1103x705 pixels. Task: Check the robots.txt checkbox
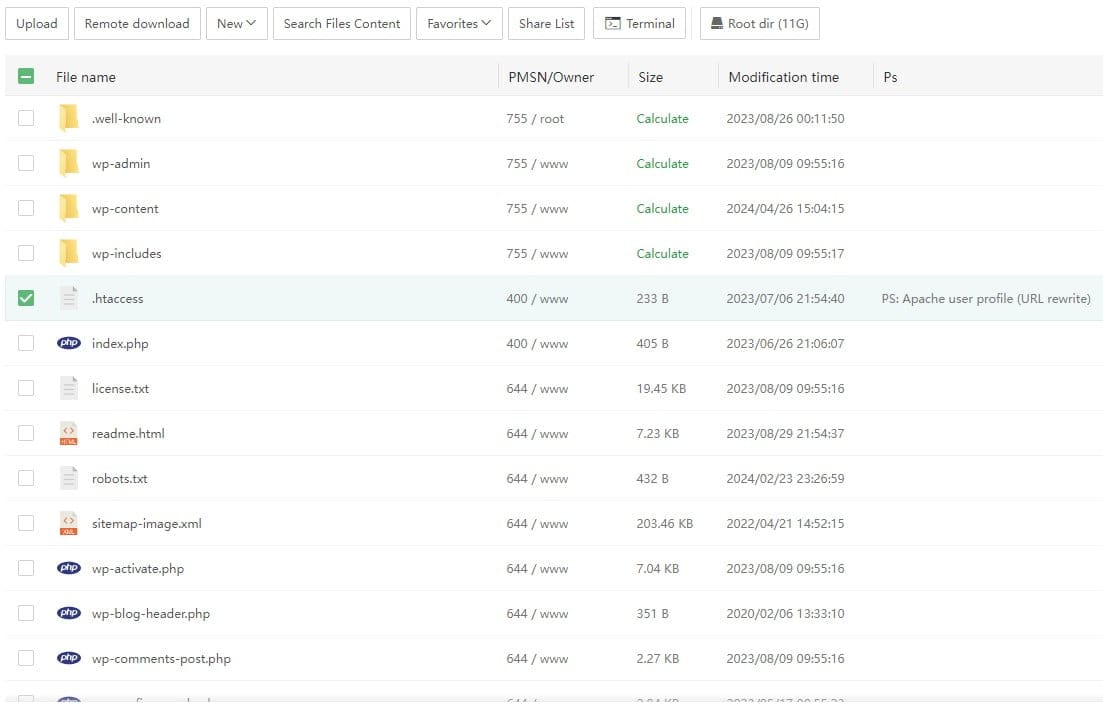[26, 478]
